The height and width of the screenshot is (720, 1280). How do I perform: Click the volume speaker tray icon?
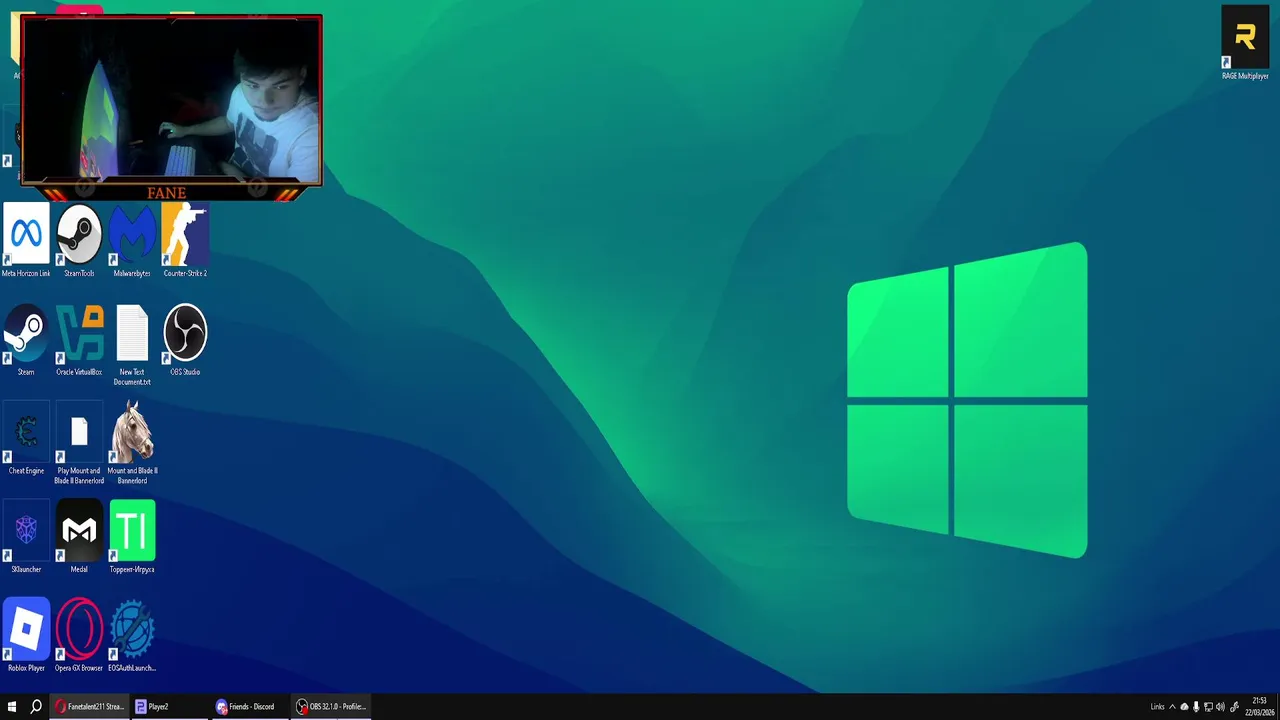[x=1220, y=707]
